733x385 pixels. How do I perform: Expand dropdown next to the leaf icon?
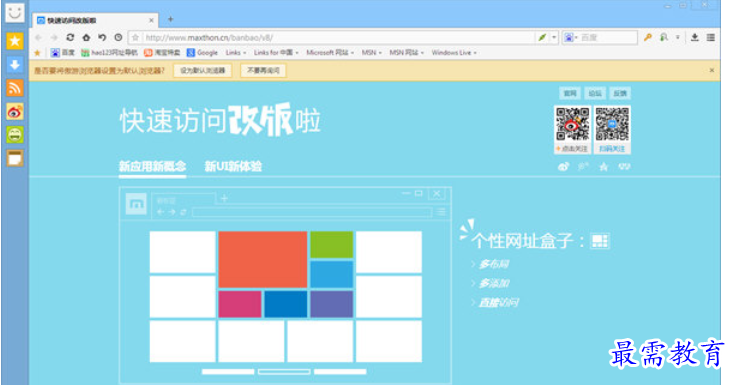point(554,37)
